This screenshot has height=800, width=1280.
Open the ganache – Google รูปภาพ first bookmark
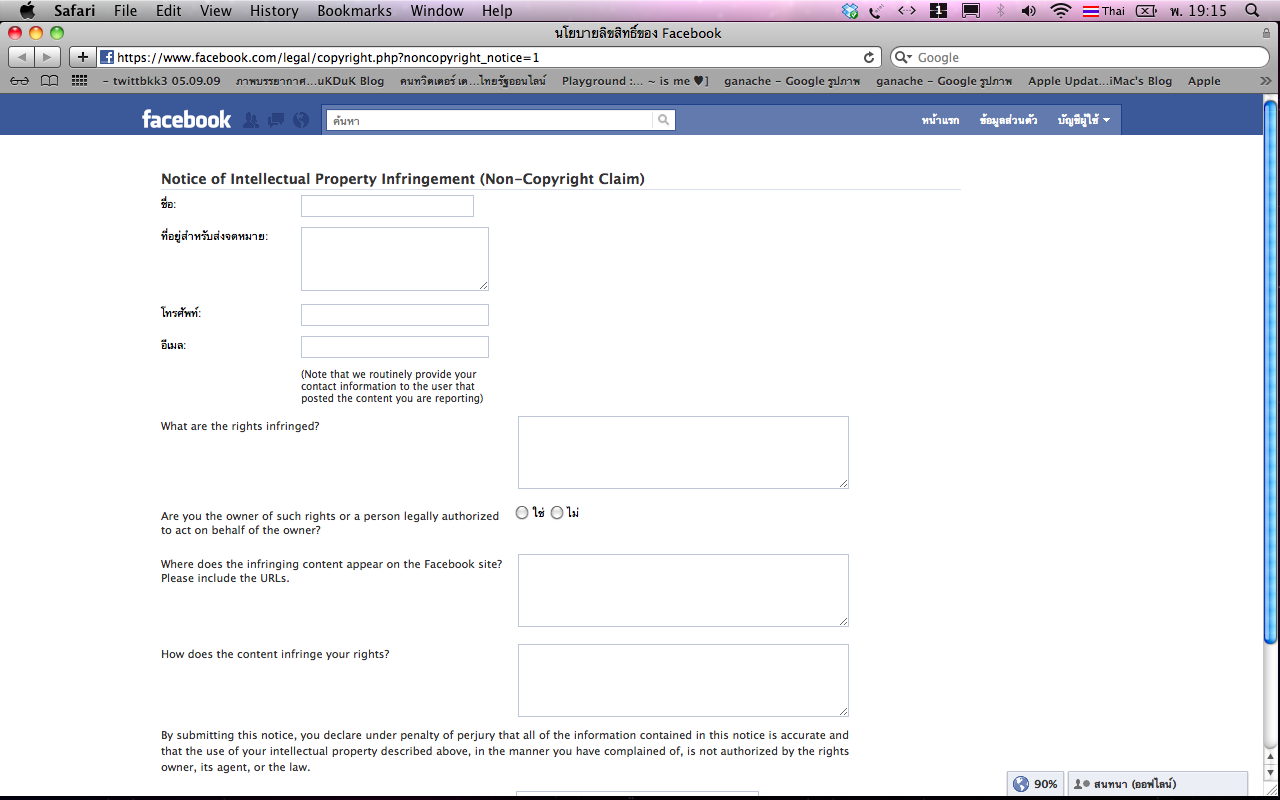791,81
